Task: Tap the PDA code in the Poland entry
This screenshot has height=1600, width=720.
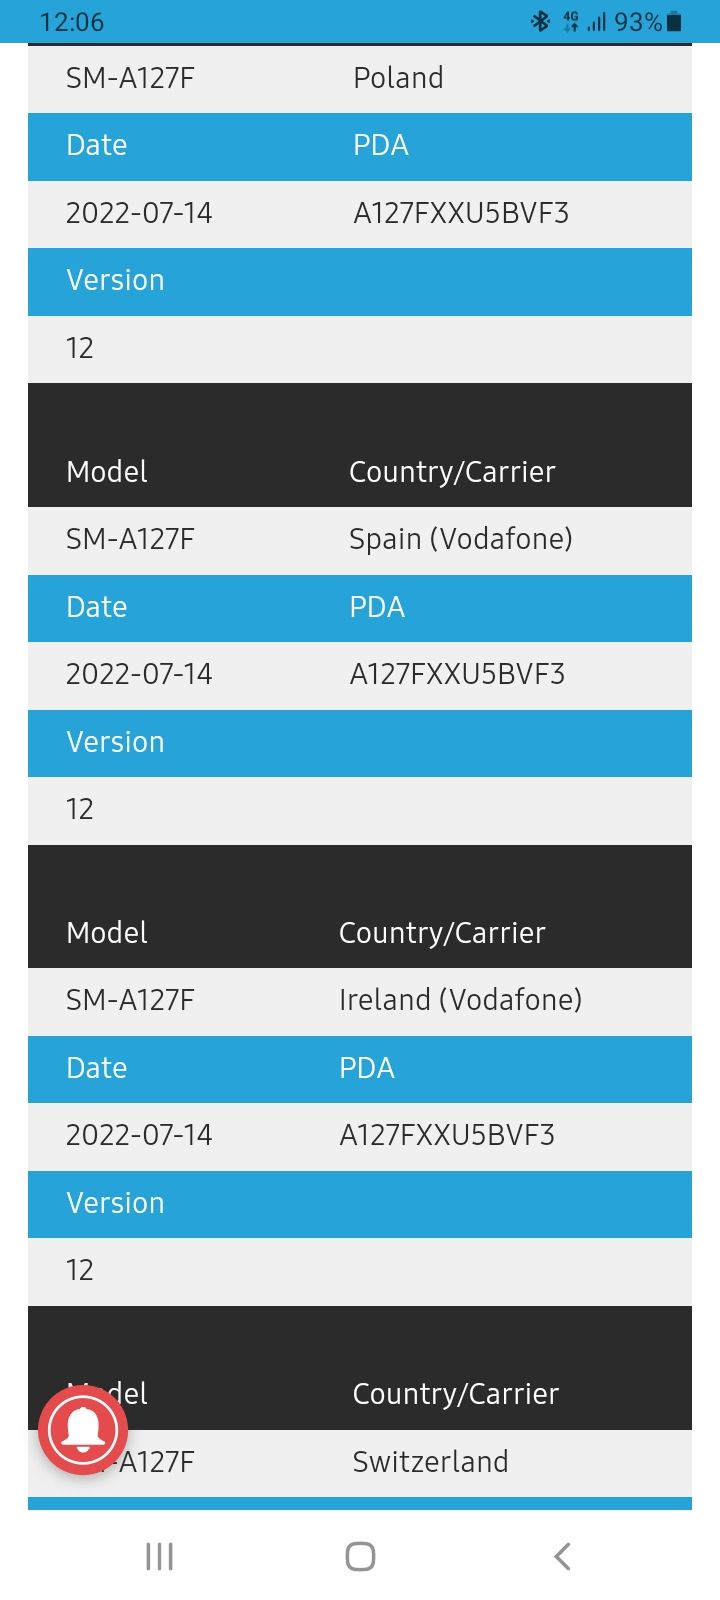Action: 461,213
